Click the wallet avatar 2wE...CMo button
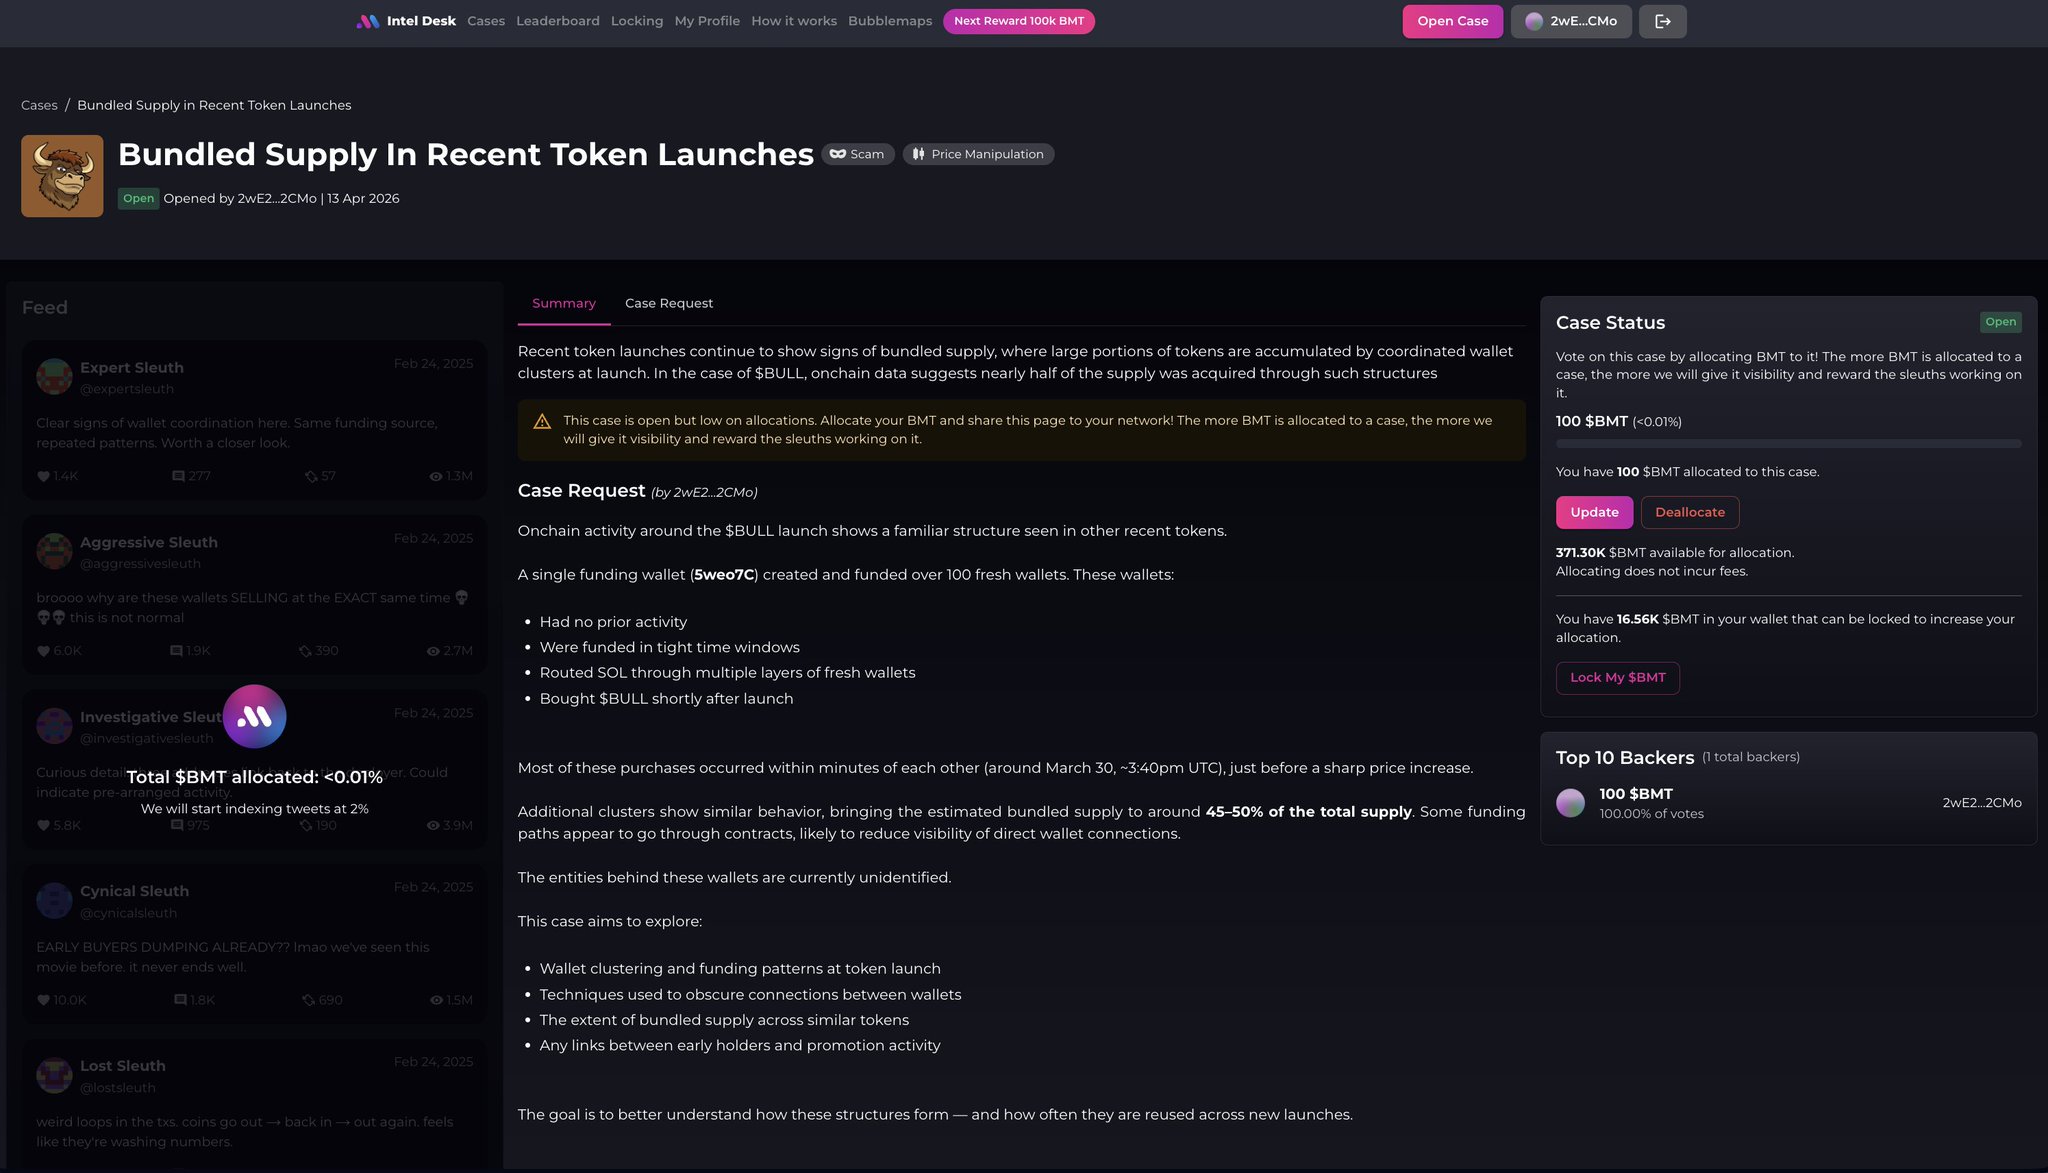Viewport: 2048px width, 1173px height. click(x=1571, y=21)
